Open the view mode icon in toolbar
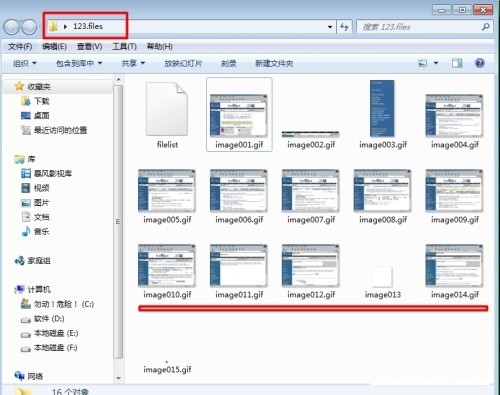500x395 pixels. (x=423, y=63)
